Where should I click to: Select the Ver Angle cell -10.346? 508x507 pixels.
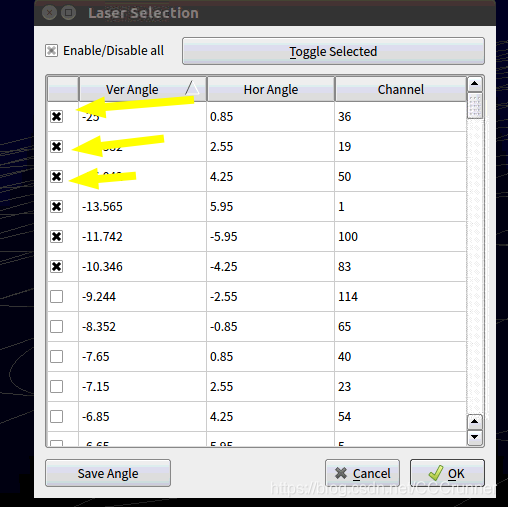pyautogui.click(x=143, y=267)
